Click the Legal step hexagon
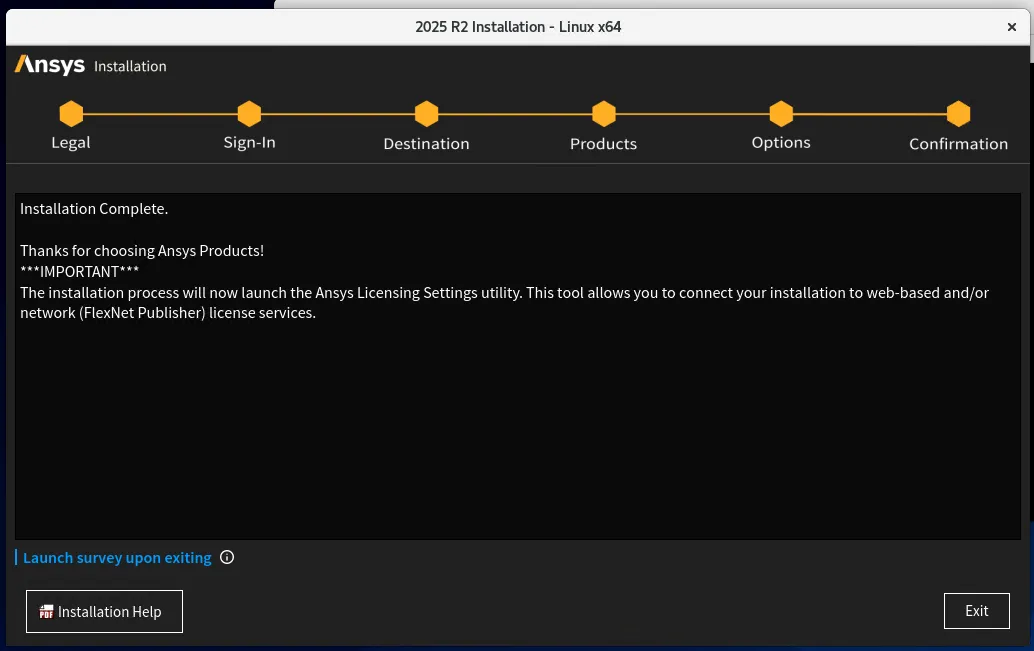Image resolution: width=1034 pixels, height=651 pixels. [x=71, y=113]
